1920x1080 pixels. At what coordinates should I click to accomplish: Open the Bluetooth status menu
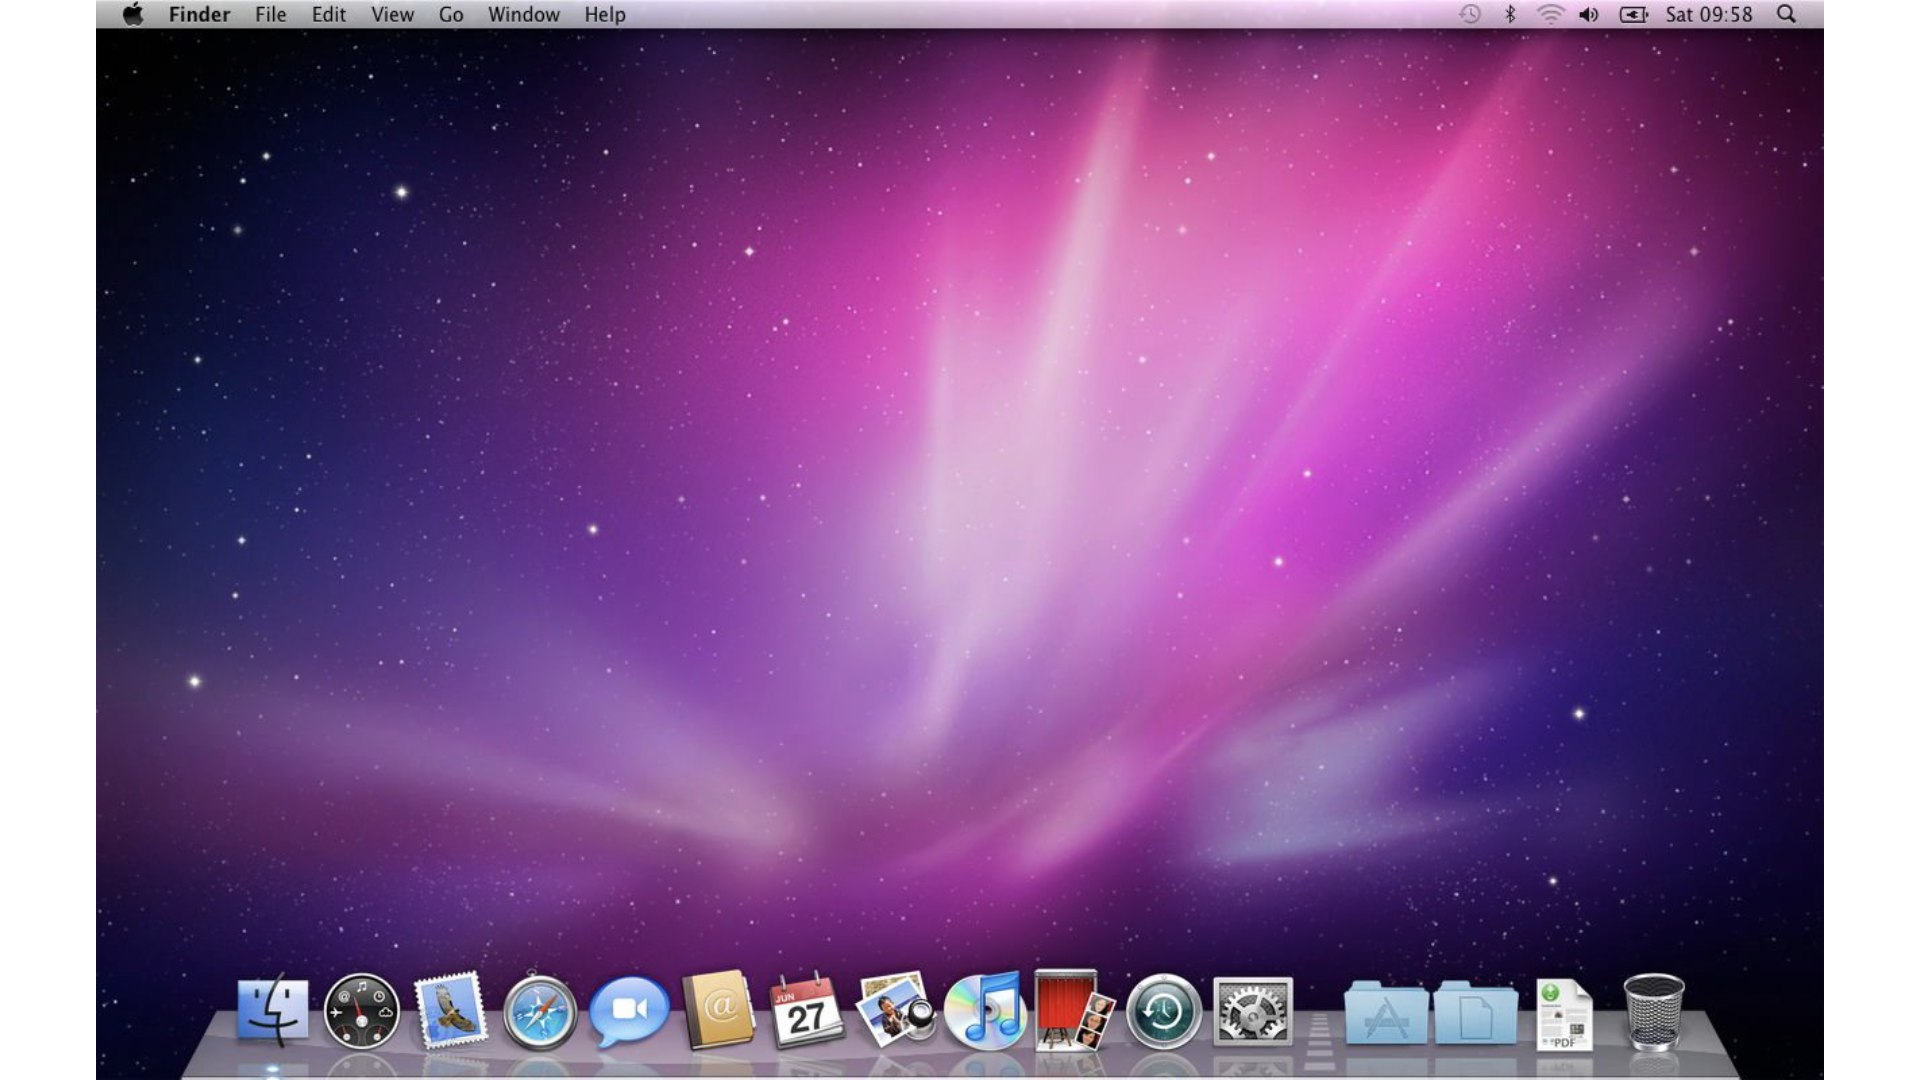(1510, 14)
